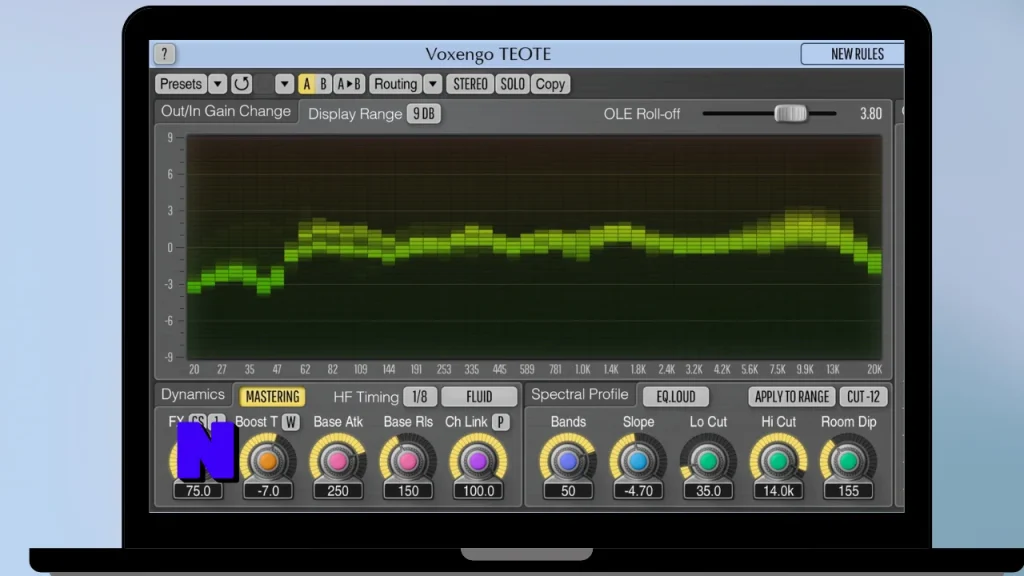1024x576 pixels.
Task: Click the 20K frequency axis label
Action: point(874,370)
